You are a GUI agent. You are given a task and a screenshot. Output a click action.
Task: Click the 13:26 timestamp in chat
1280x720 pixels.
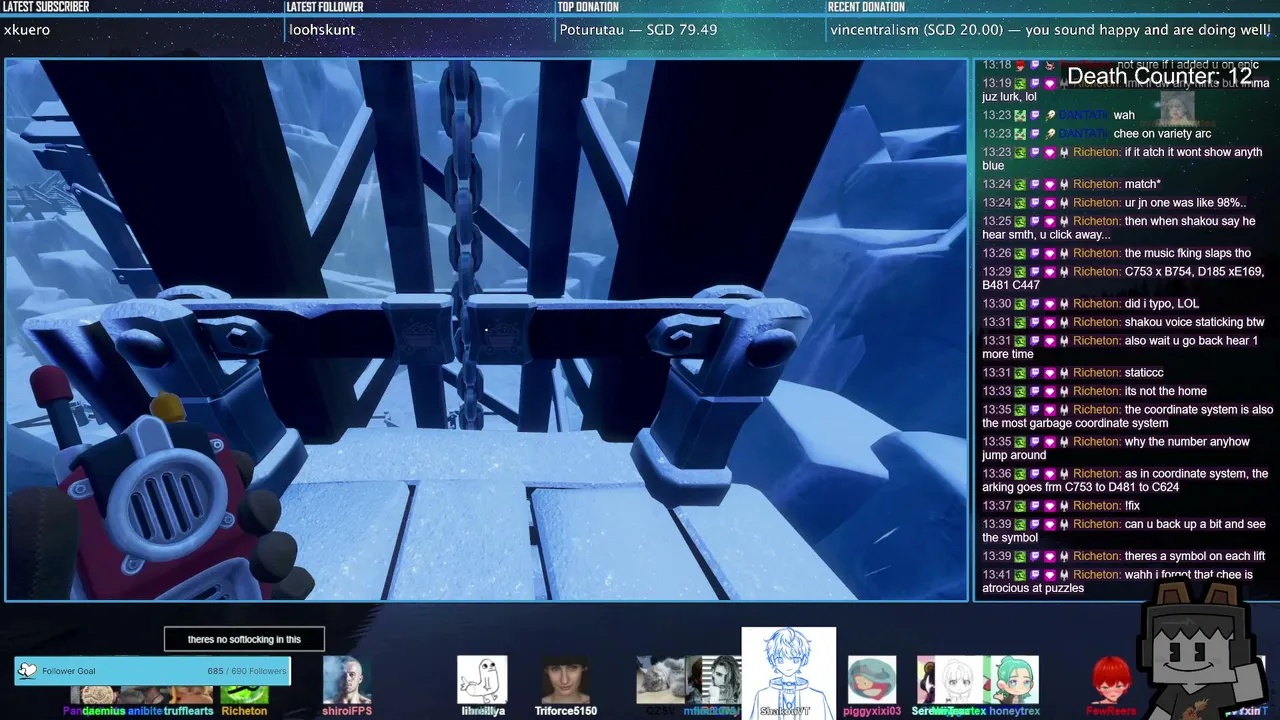(996, 254)
